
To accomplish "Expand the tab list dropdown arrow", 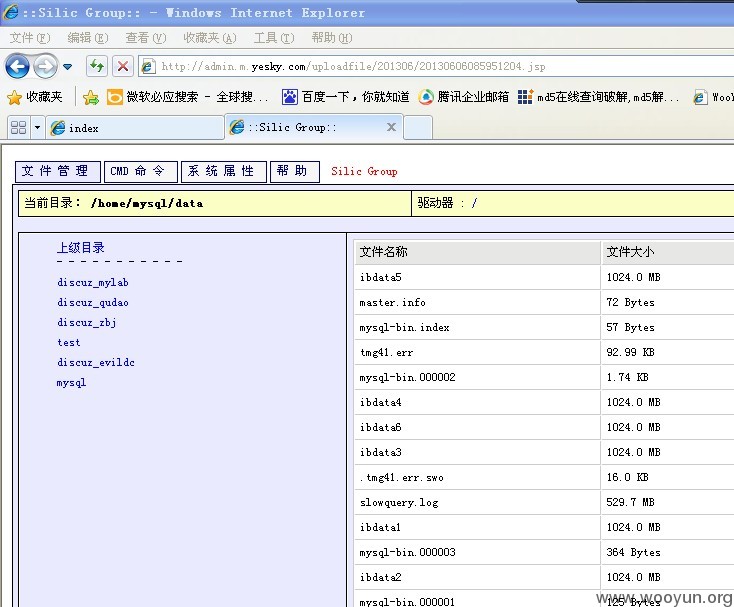I will [x=37, y=127].
